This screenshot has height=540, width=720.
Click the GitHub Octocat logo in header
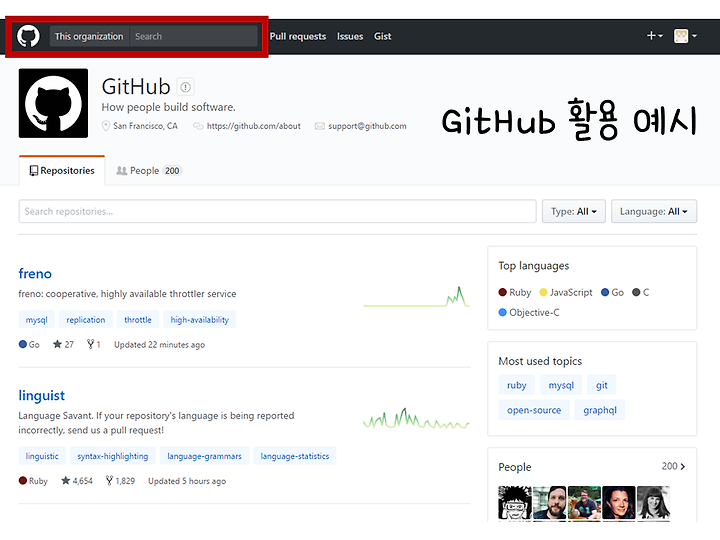pyautogui.click(x=28, y=36)
